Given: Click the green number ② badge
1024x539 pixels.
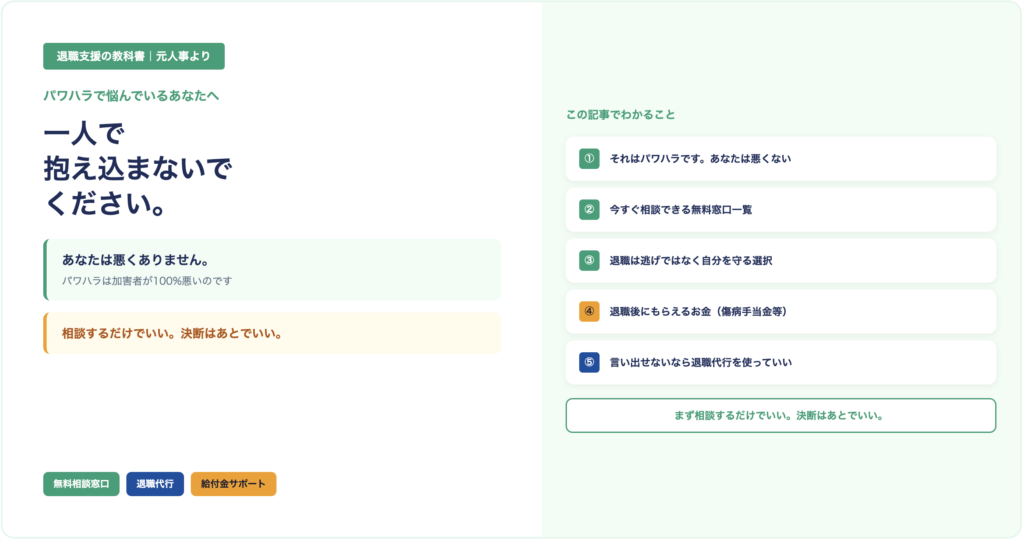Looking at the screenshot, I should click(589, 210).
